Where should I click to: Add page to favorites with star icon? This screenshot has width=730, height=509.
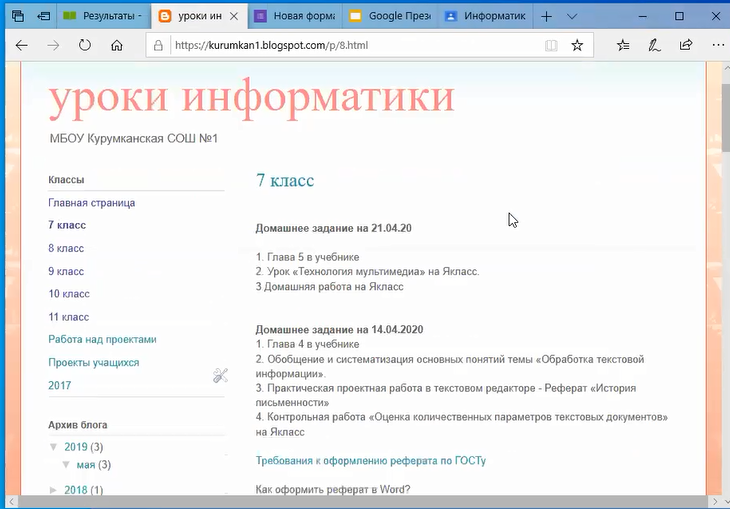[577, 45]
